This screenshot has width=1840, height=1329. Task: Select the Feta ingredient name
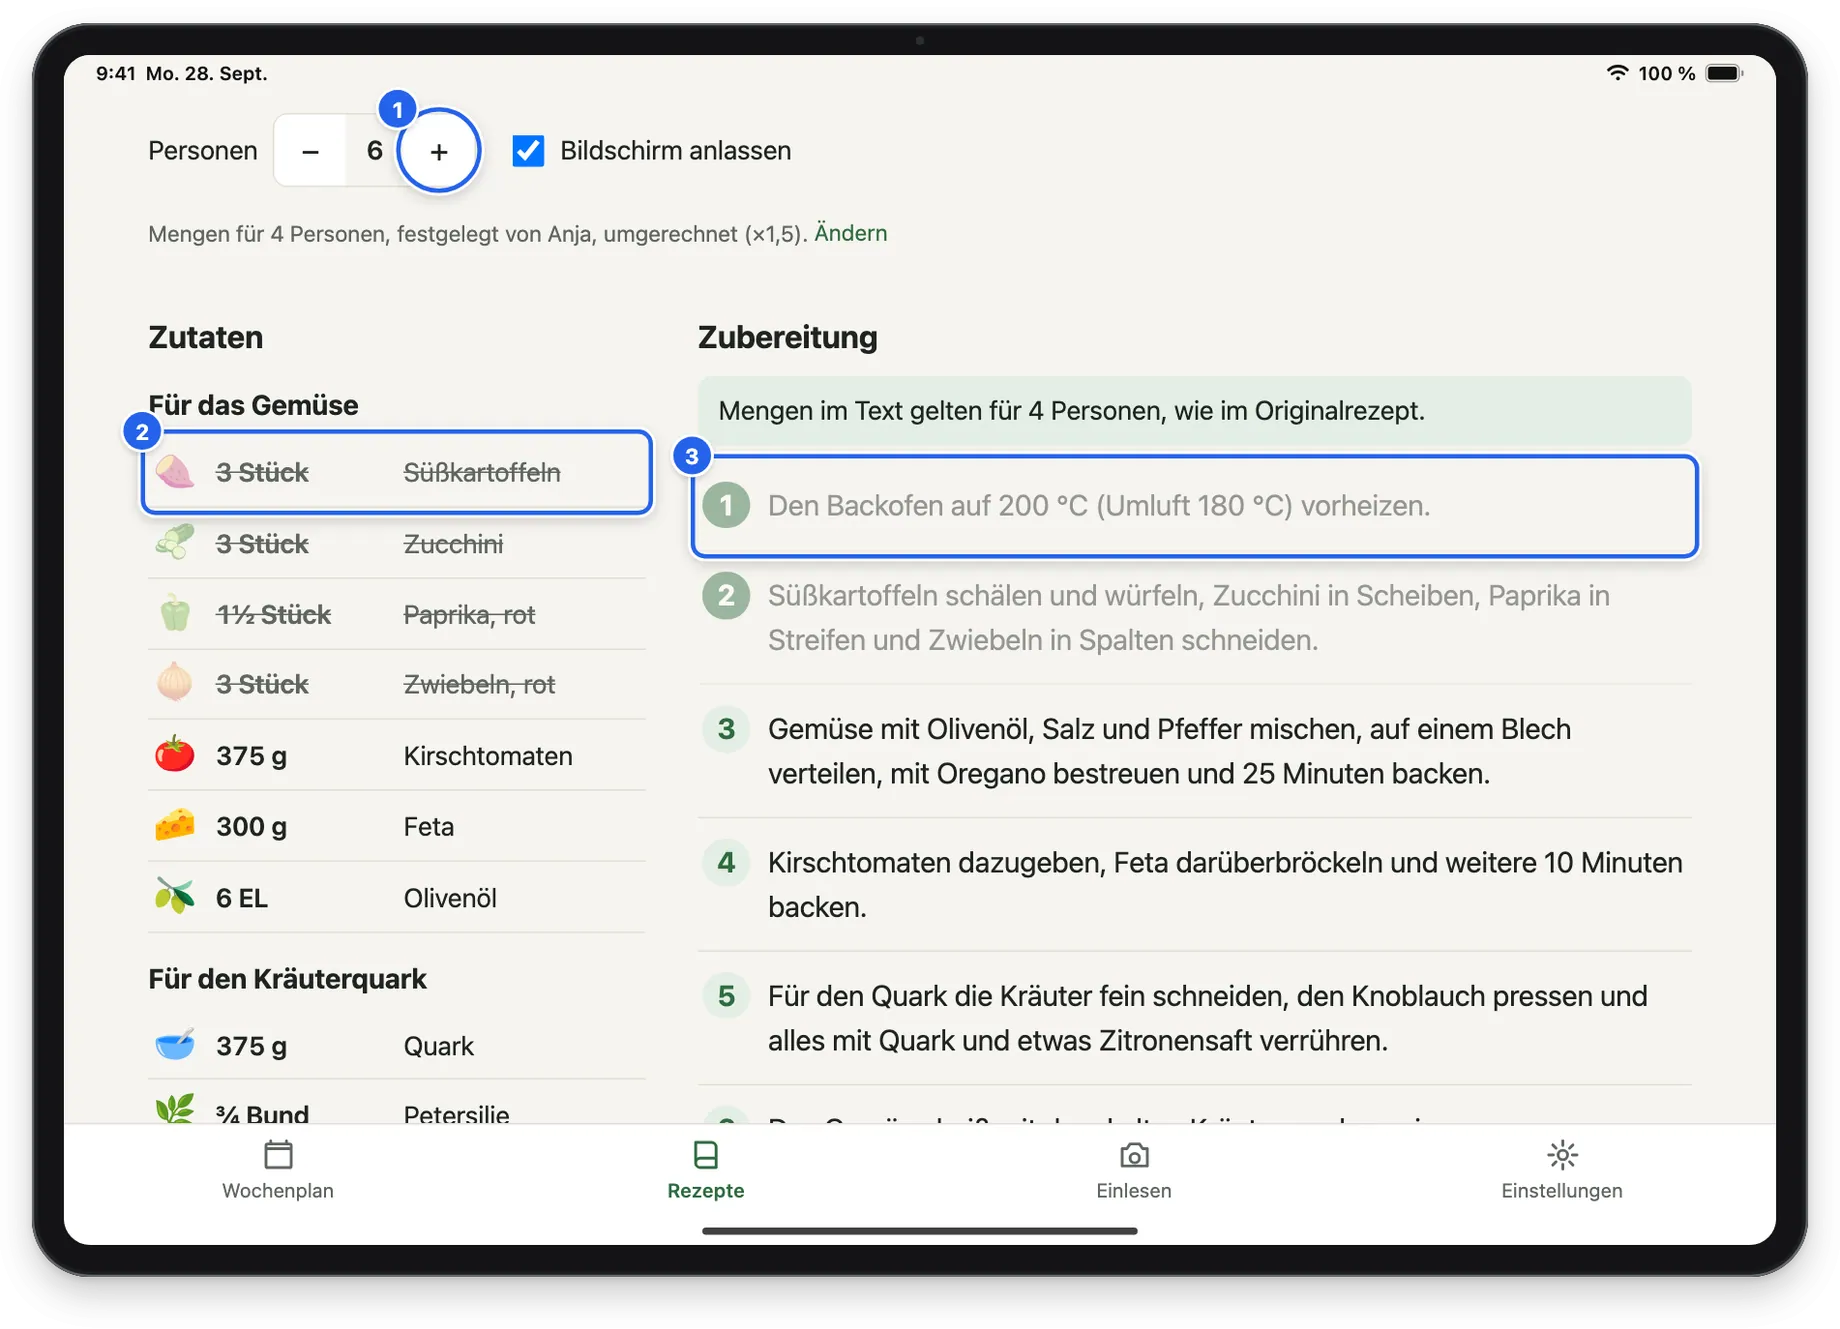pyautogui.click(x=429, y=827)
